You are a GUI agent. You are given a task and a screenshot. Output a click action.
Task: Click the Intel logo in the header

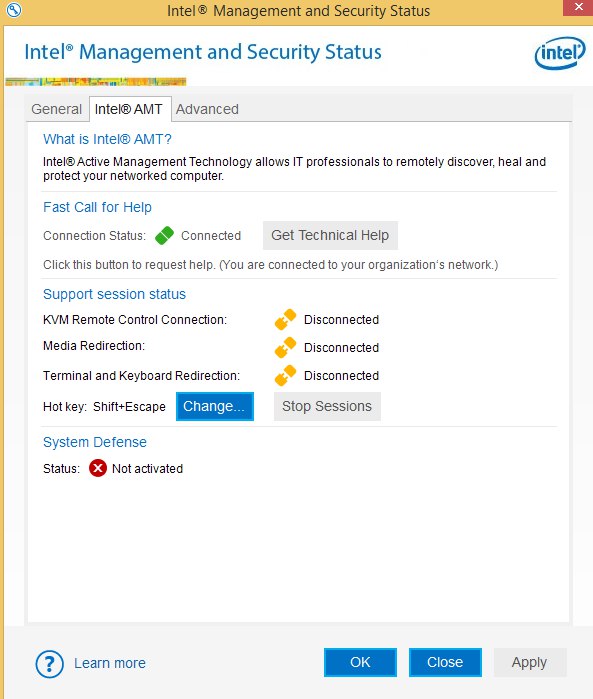[560, 53]
